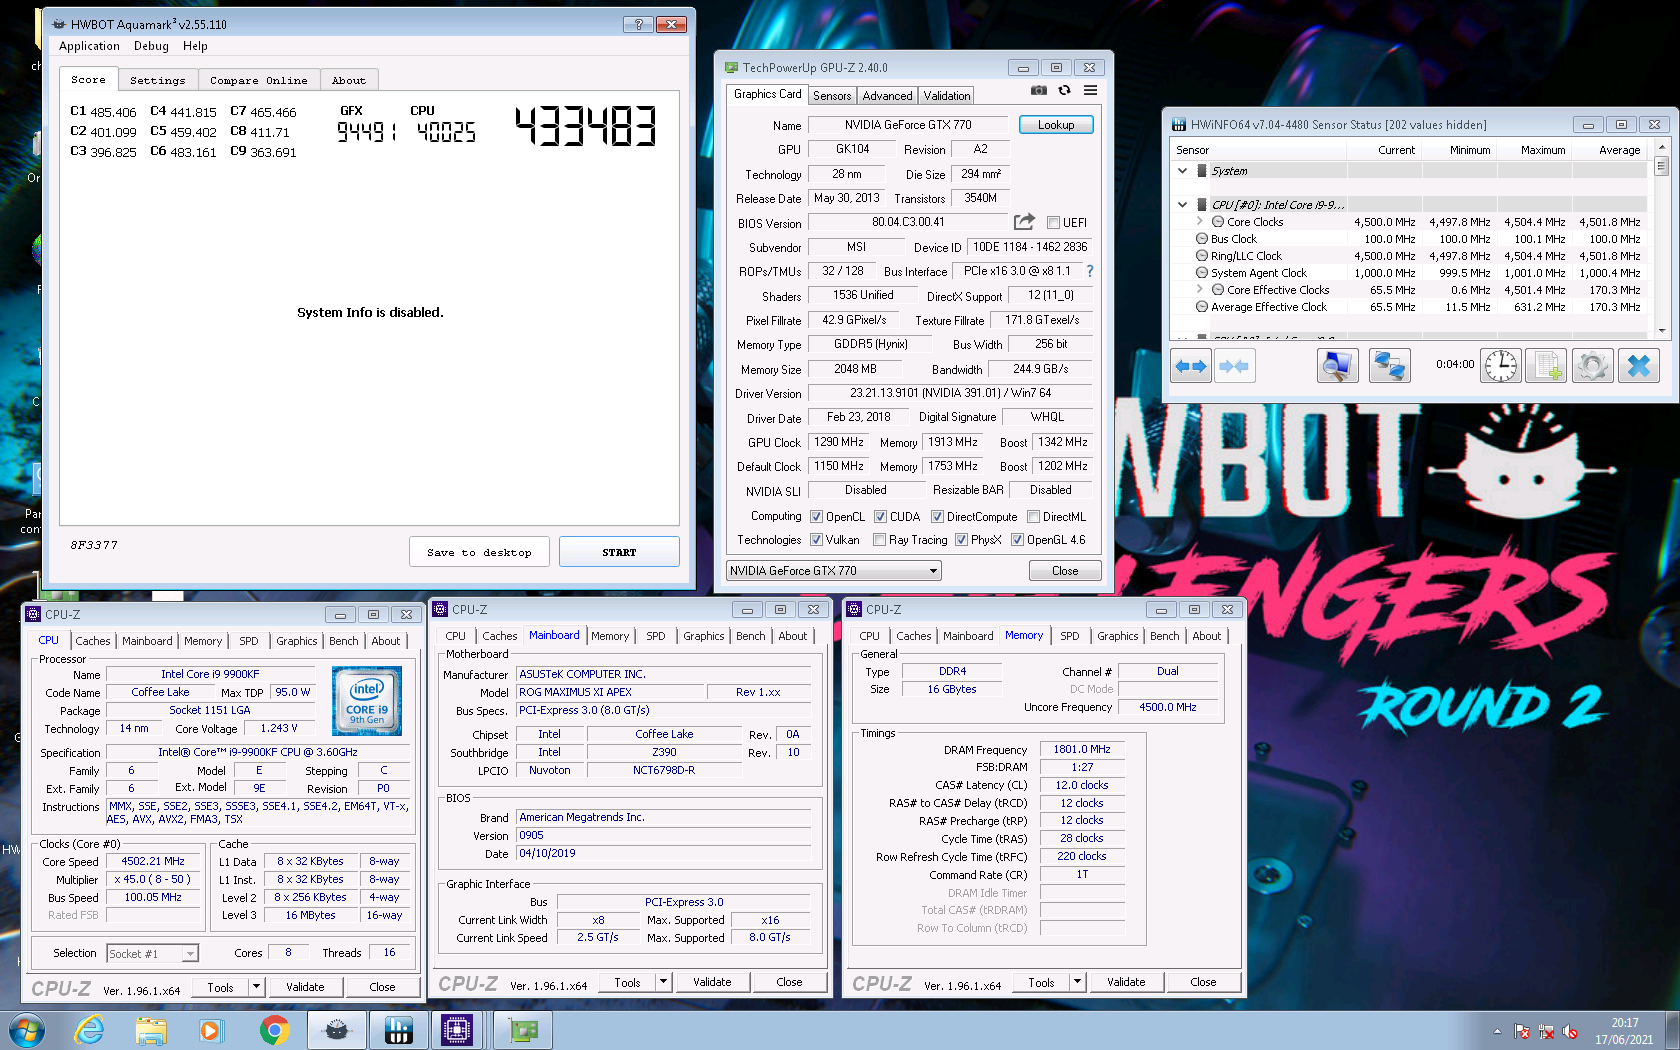This screenshot has width=1680, height=1050.
Task: Toggle OpenCL checkbox in GPU-Z
Action: pos(816,517)
